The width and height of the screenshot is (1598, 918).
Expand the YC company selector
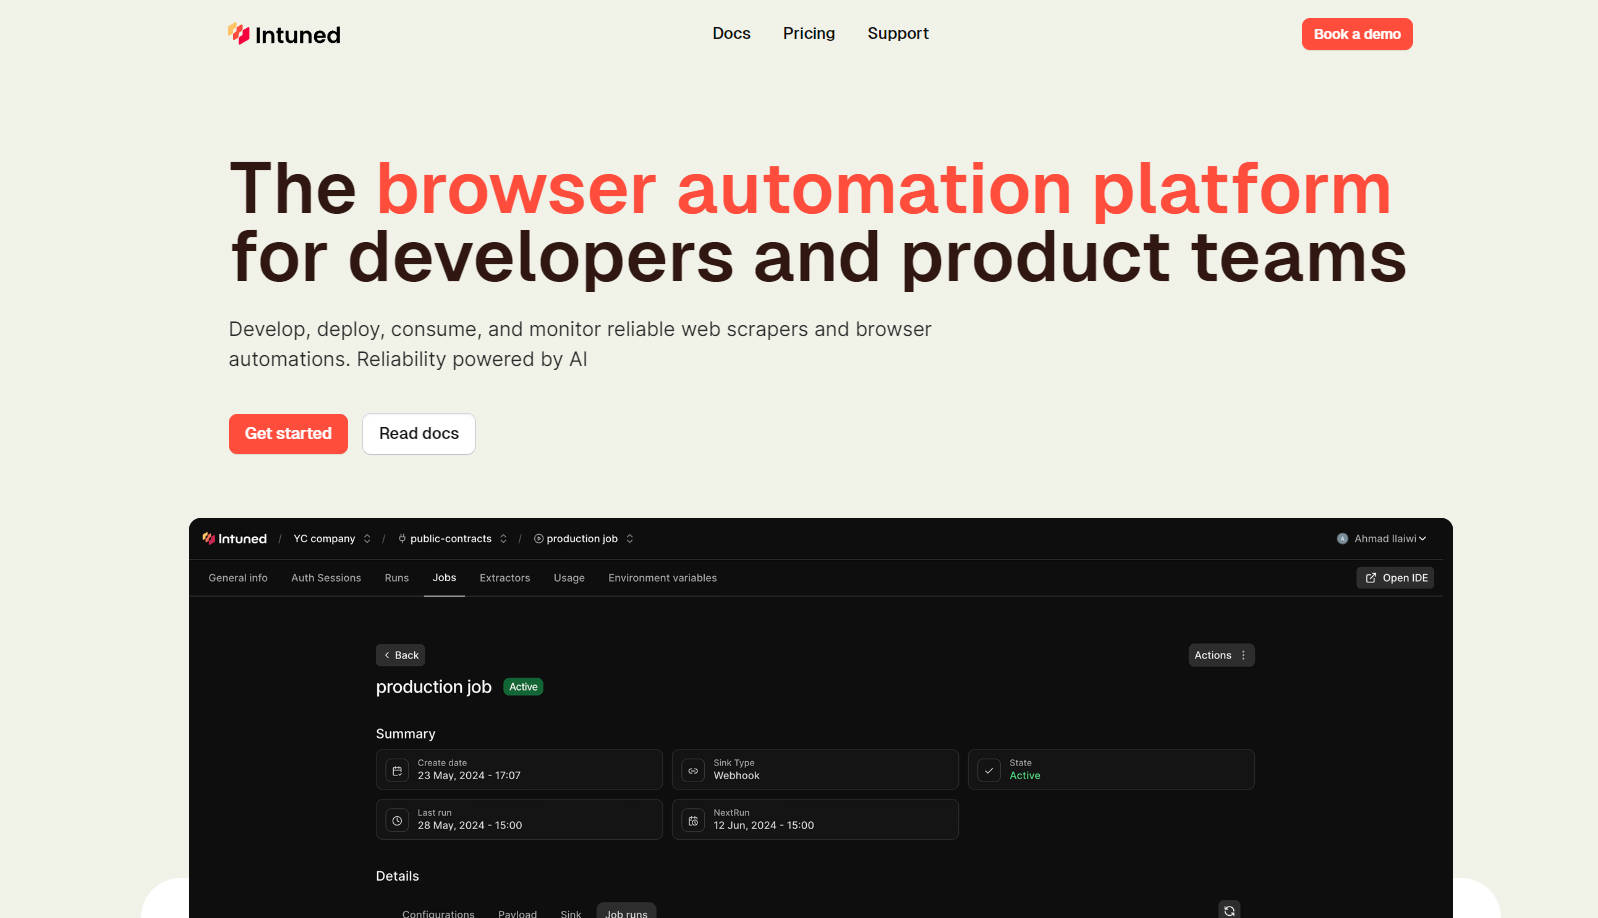click(367, 539)
